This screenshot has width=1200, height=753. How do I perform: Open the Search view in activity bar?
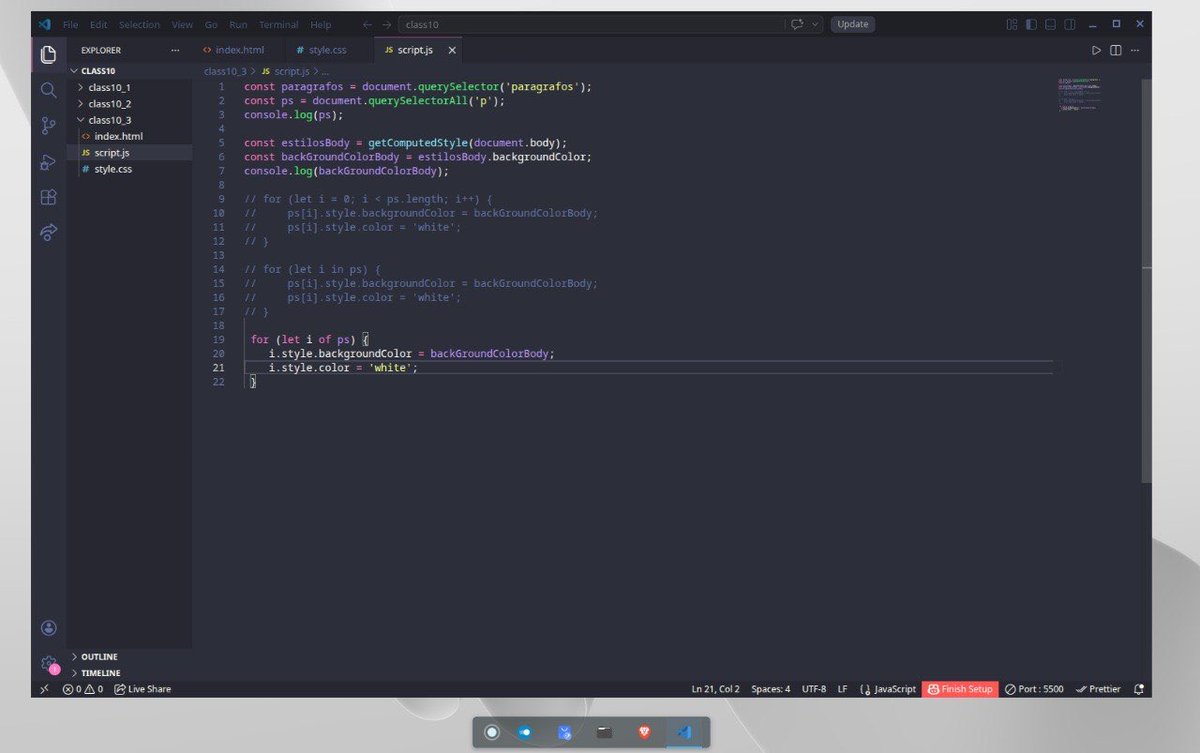[48, 90]
